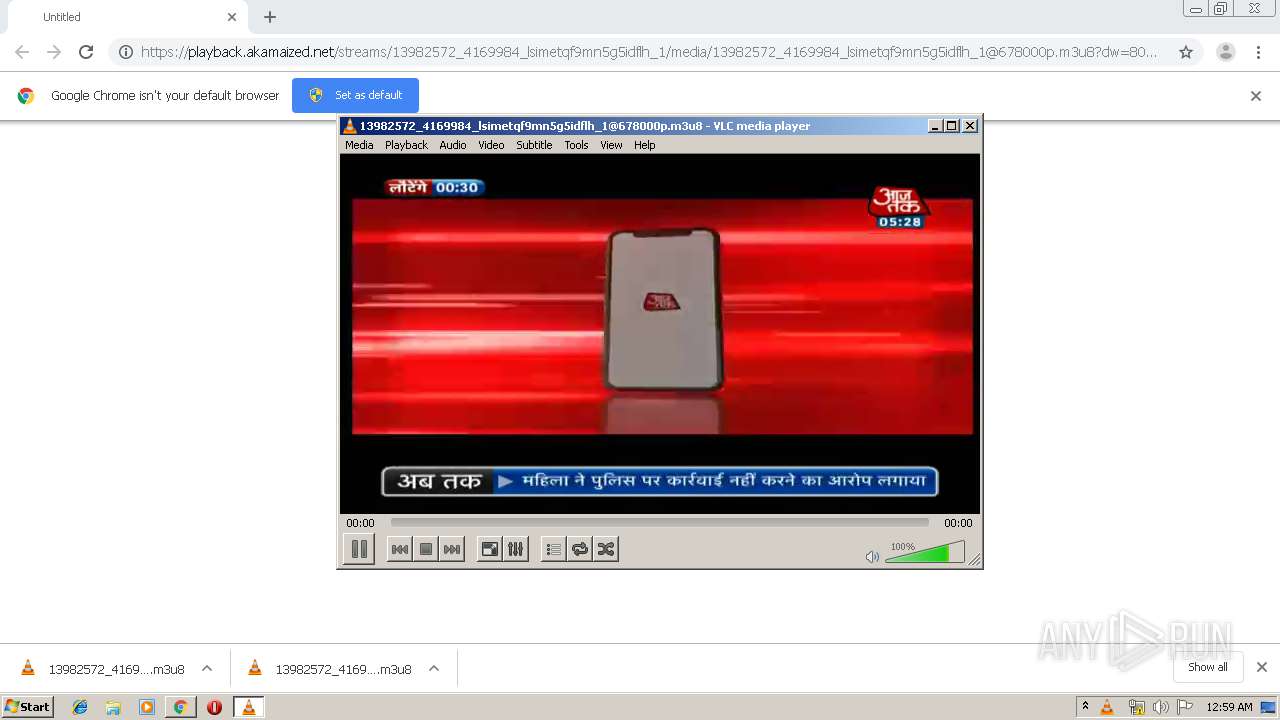This screenshot has height=720, width=1280.
Task: Switch to VLC in the taskbar
Action: tap(248, 707)
